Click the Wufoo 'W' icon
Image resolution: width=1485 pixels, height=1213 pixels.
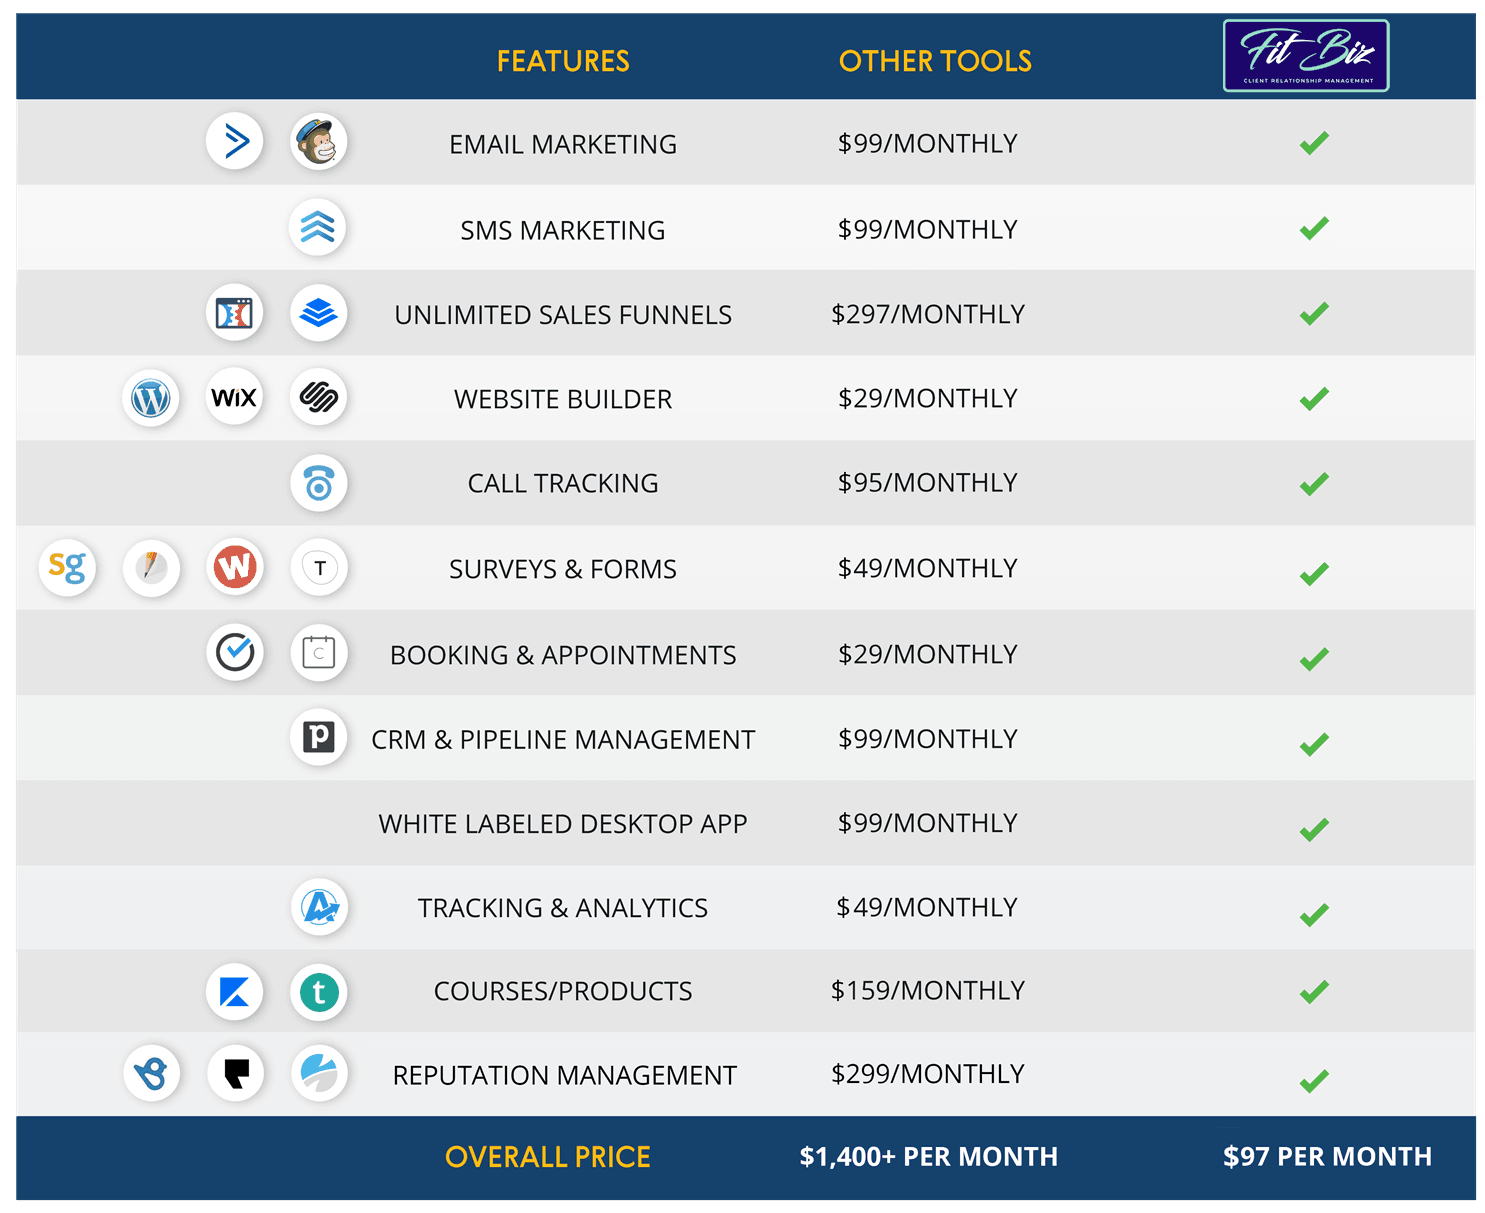[x=235, y=568]
